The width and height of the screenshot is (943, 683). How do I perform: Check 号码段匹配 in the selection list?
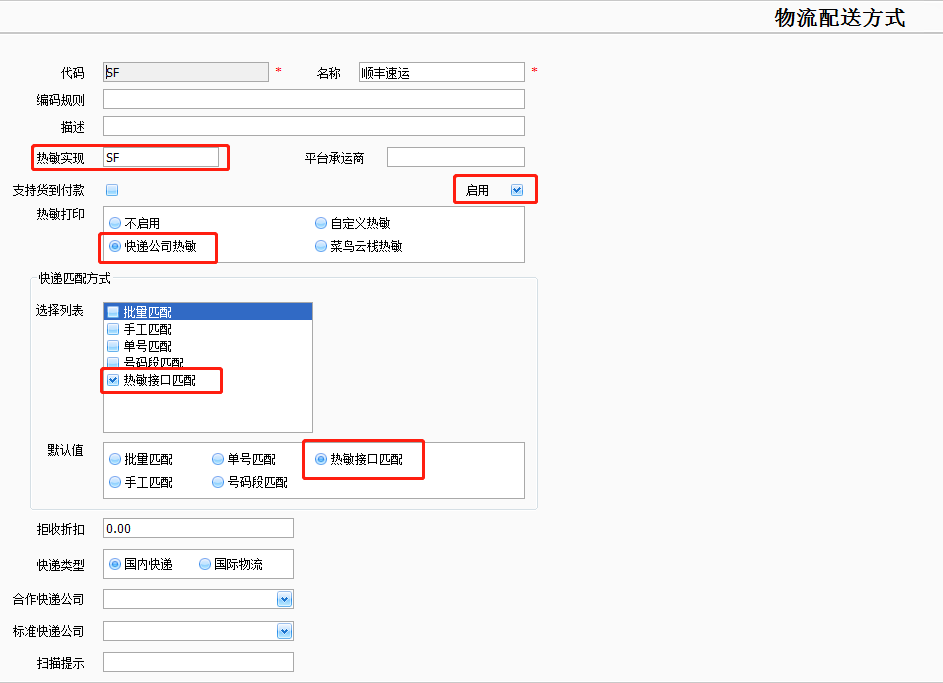[112, 362]
